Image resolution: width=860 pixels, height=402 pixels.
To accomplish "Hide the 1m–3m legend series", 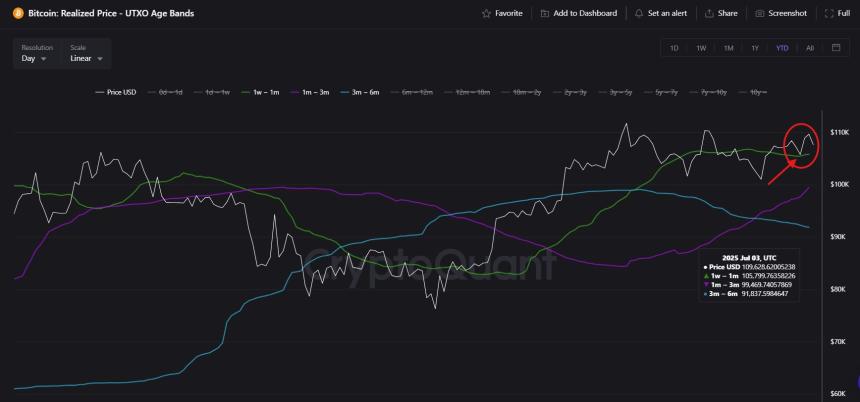I will (x=308, y=92).
